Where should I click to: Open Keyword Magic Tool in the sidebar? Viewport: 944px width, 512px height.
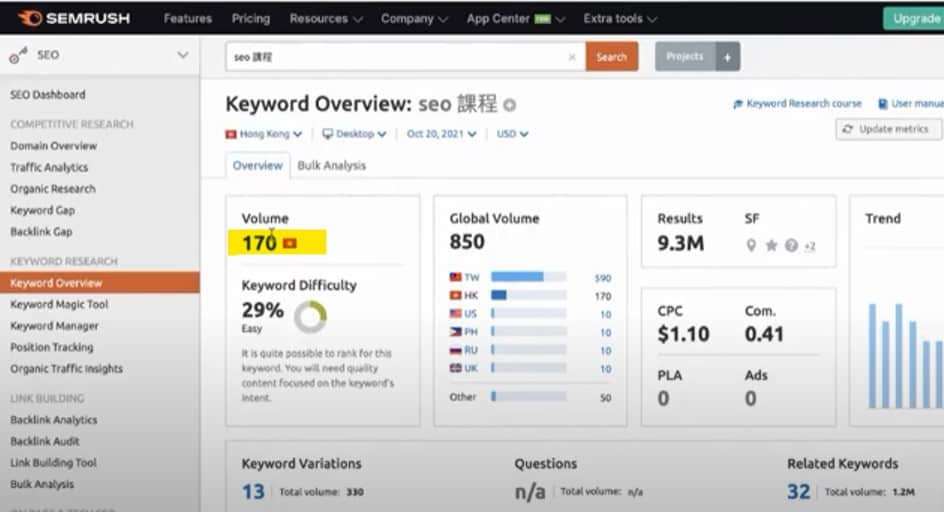point(59,304)
